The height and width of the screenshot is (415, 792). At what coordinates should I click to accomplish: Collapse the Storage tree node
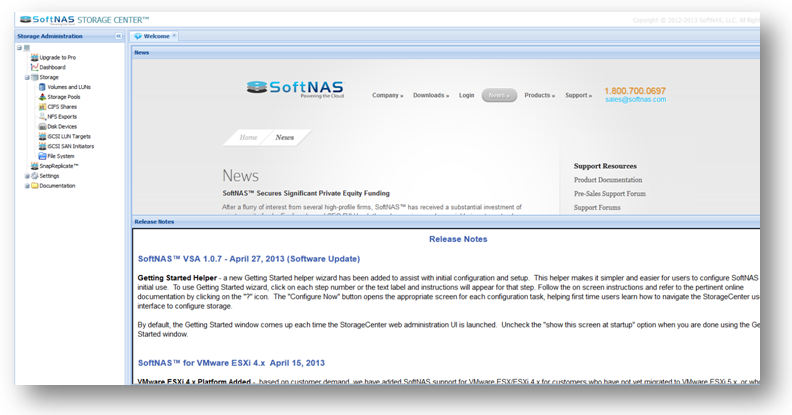(27, 77)
